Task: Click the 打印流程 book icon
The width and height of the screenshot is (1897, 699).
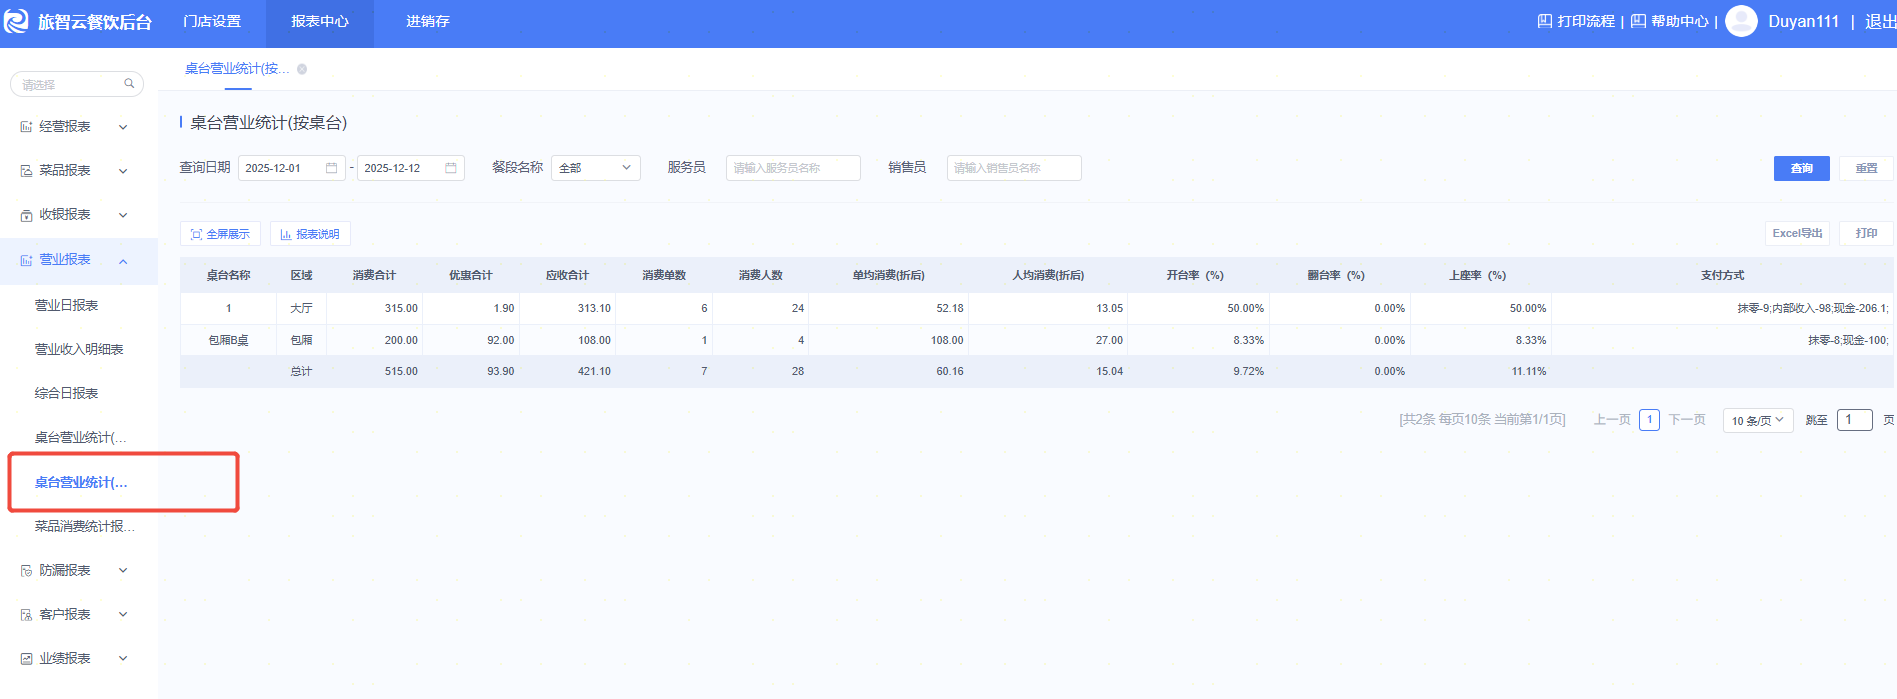Action: point(1544,21)
